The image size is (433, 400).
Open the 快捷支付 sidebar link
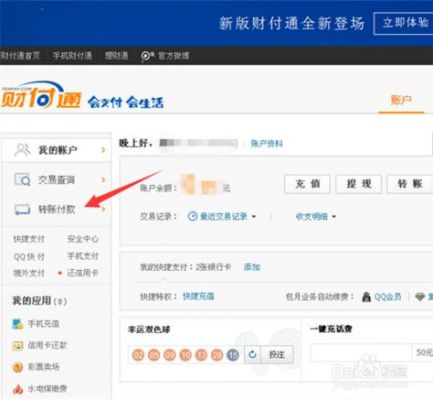coord(29,239)
